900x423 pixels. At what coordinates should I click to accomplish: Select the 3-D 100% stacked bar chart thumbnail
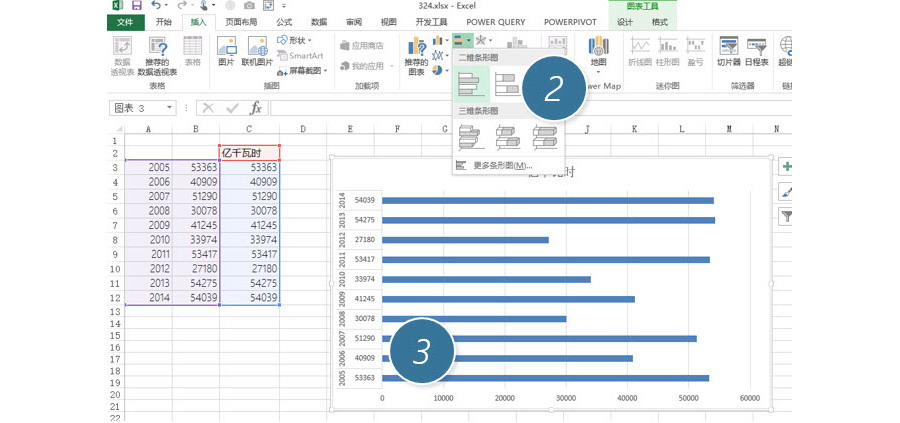544,138
